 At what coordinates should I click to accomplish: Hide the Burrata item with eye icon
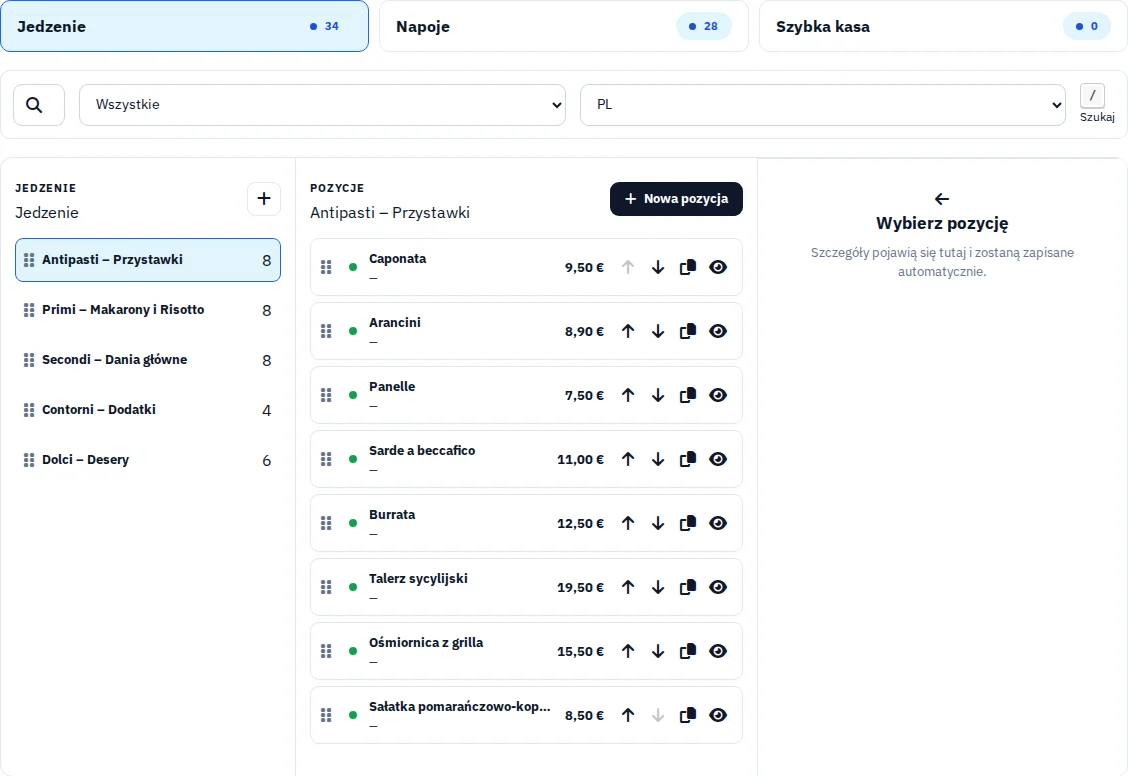pos(718,524)
